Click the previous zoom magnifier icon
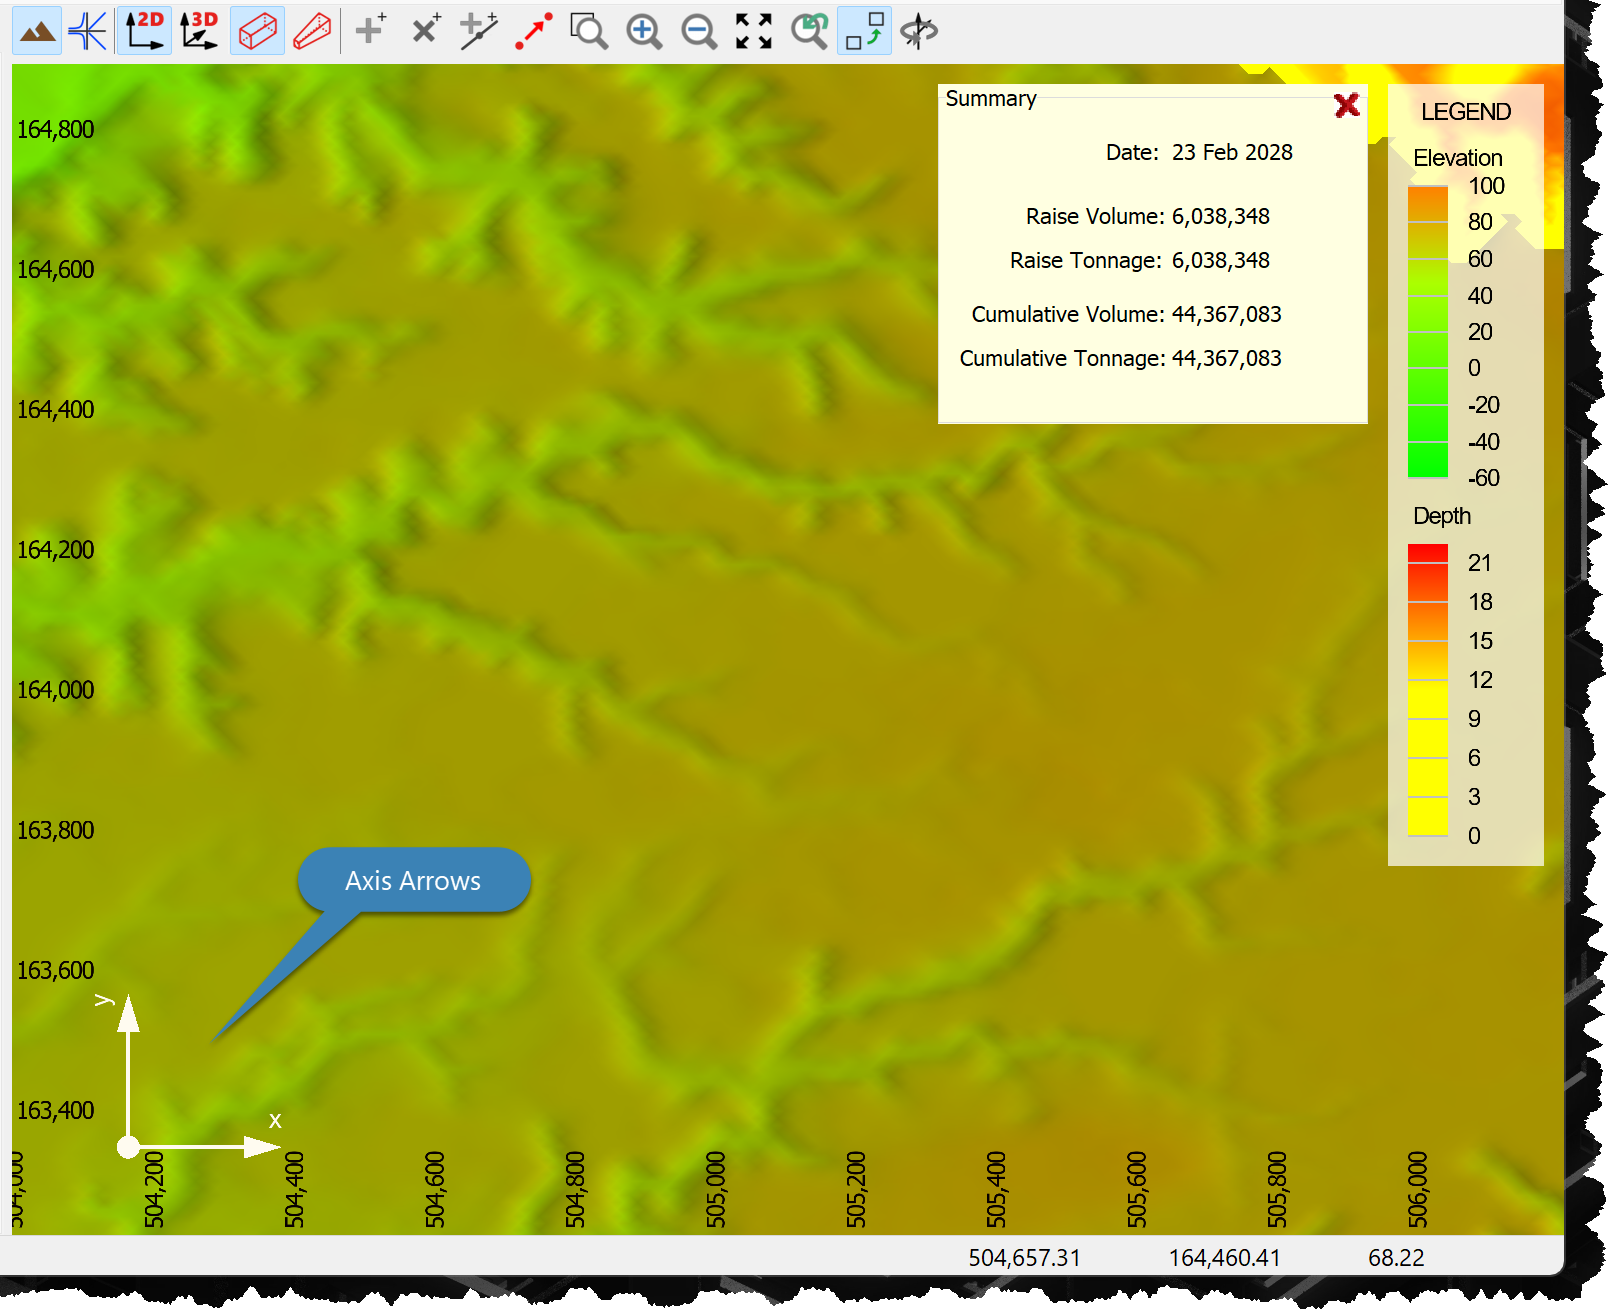 pos(809,31)
